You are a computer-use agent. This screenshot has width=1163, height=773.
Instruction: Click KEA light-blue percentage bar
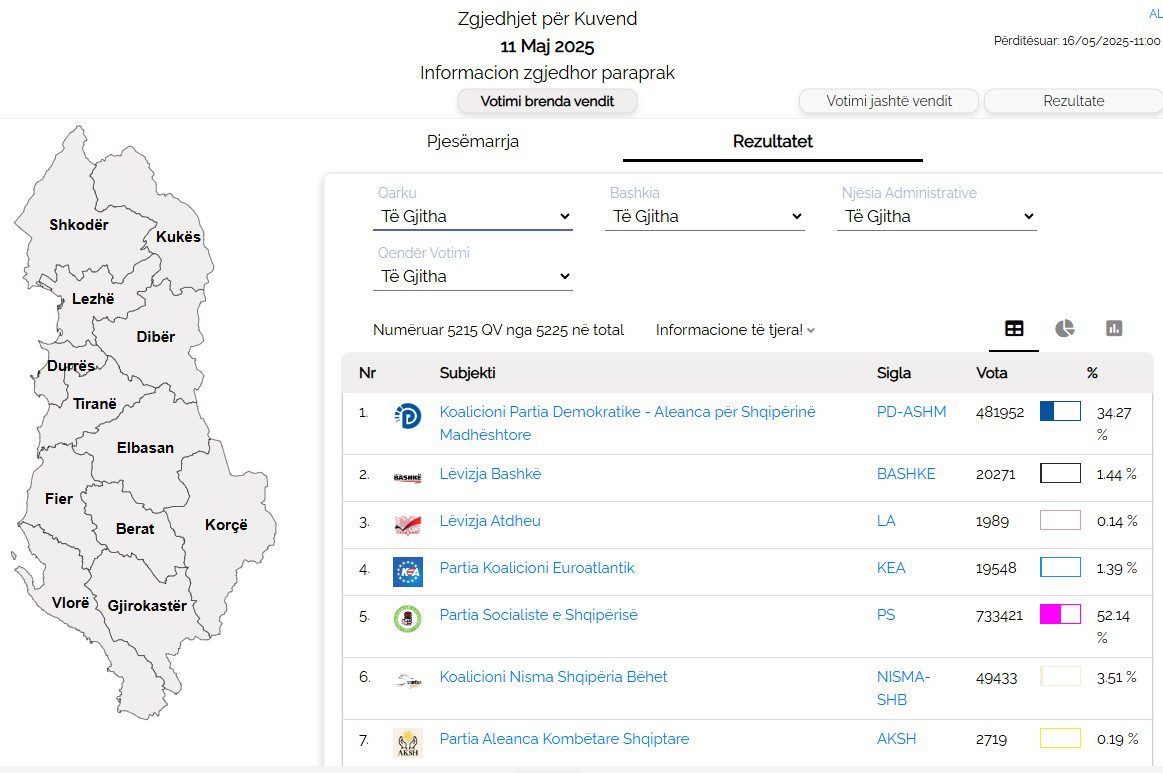(1060, 567)
